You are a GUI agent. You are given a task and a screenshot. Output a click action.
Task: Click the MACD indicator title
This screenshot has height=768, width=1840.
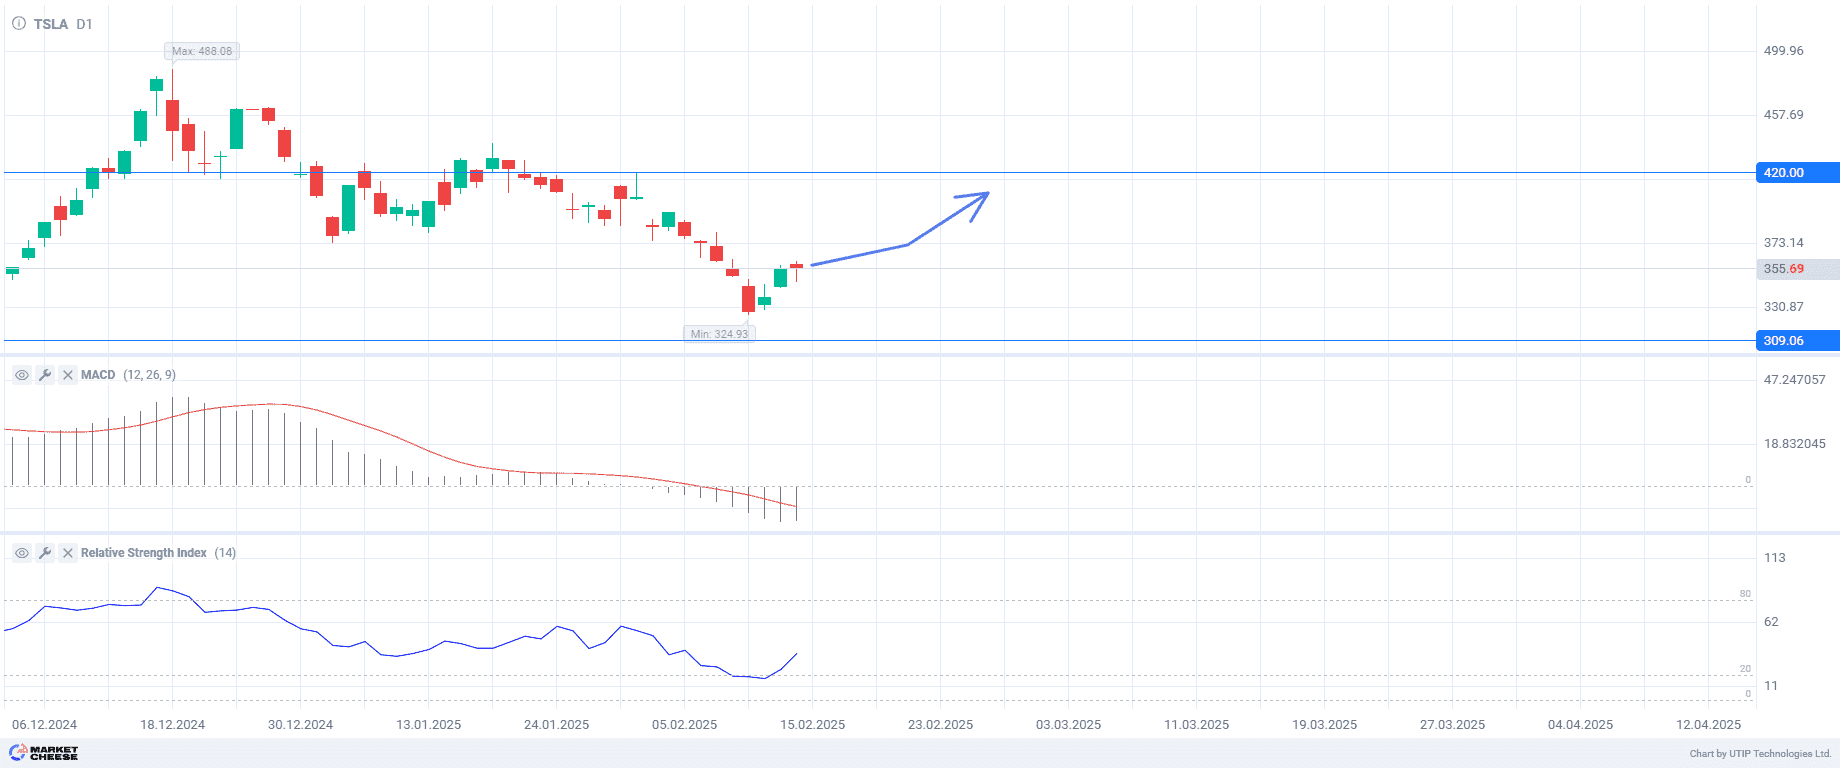(x=98, y=375)
